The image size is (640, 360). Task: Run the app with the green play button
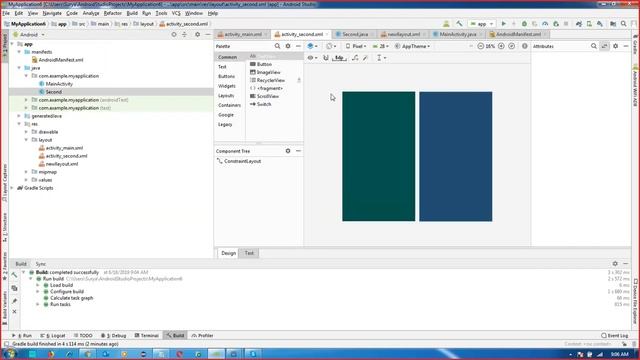pos(504,24)
